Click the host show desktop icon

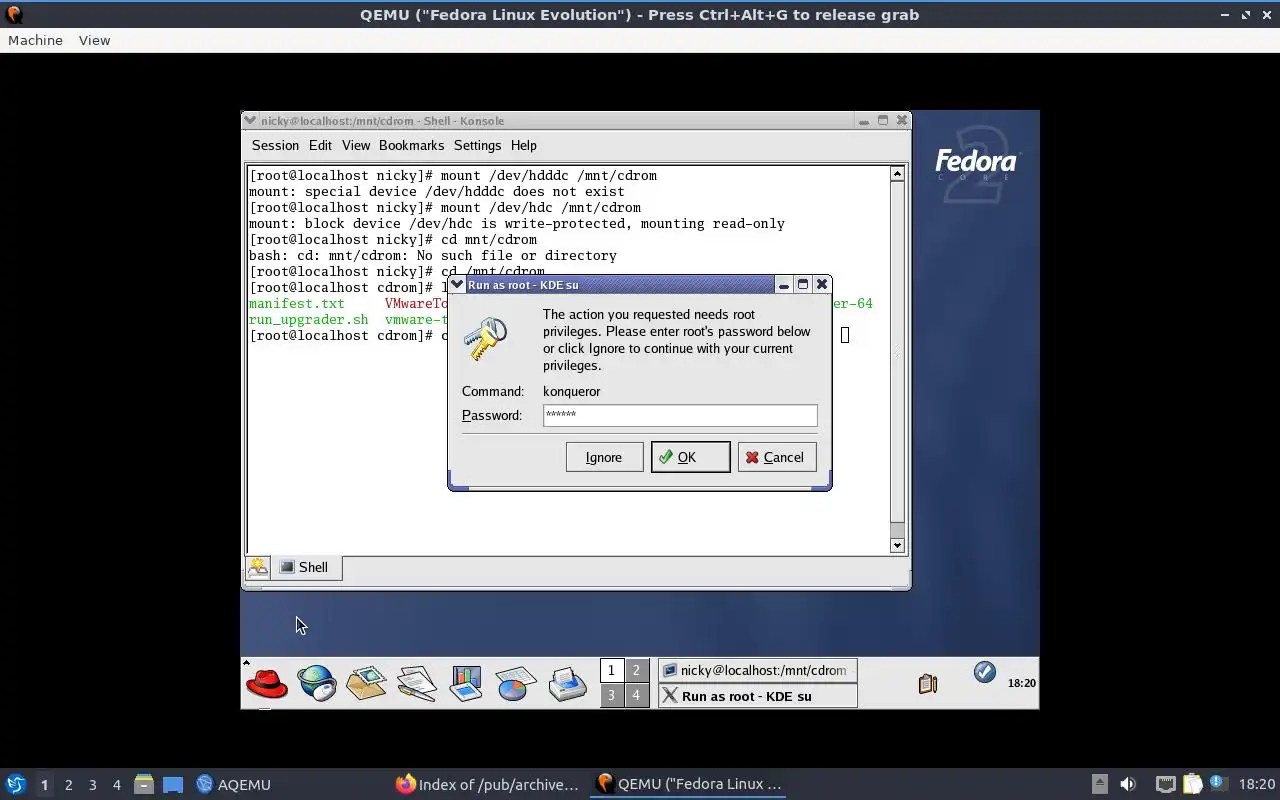173,784
